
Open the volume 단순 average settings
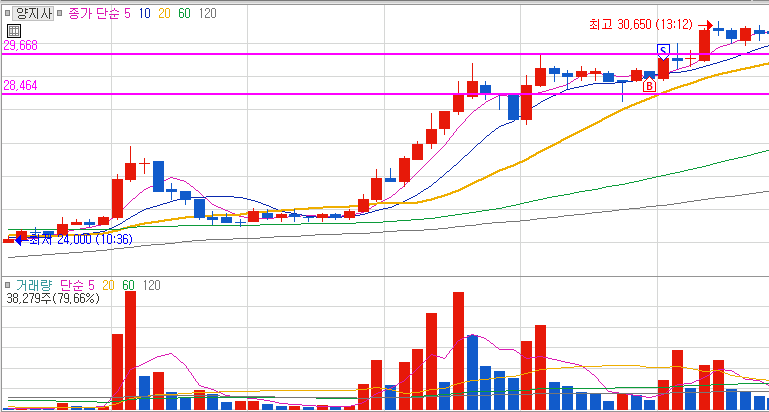coord(74,285)
